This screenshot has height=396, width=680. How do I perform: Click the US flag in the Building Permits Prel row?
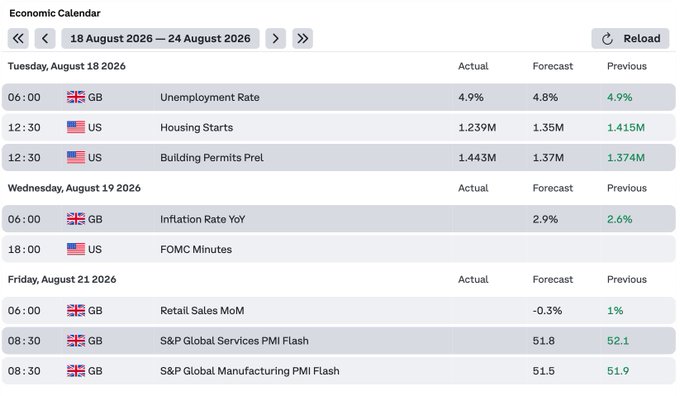point(76,157)
